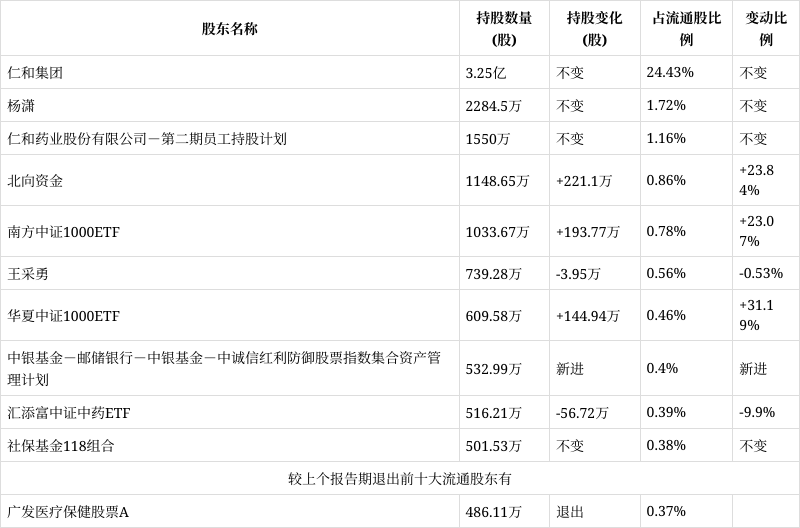The image size is (800, 528).
Task: Click the 占流通股比例 column header
Action: pos(686,29)
